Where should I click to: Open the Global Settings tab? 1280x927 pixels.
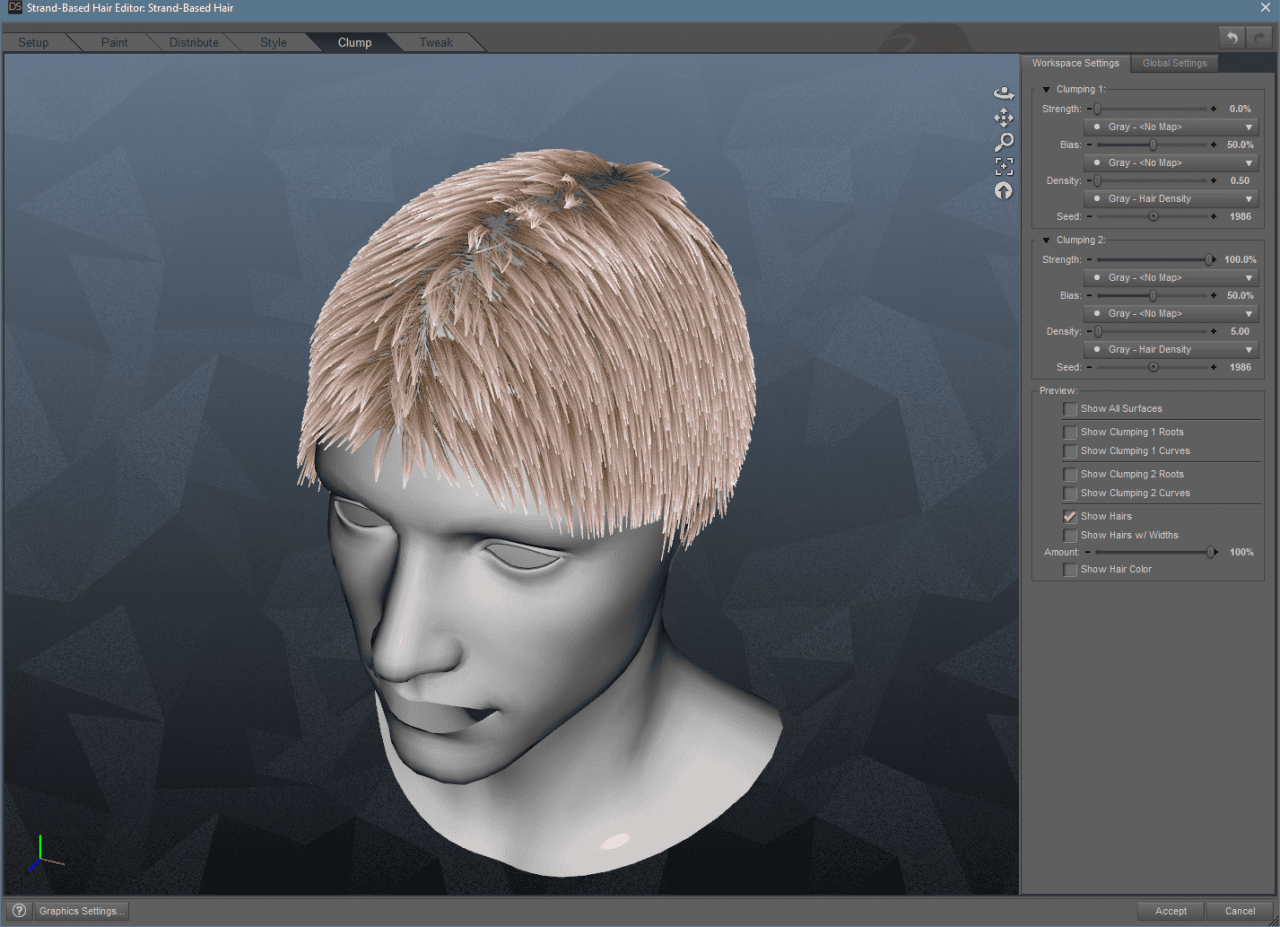pos(1174,62)
